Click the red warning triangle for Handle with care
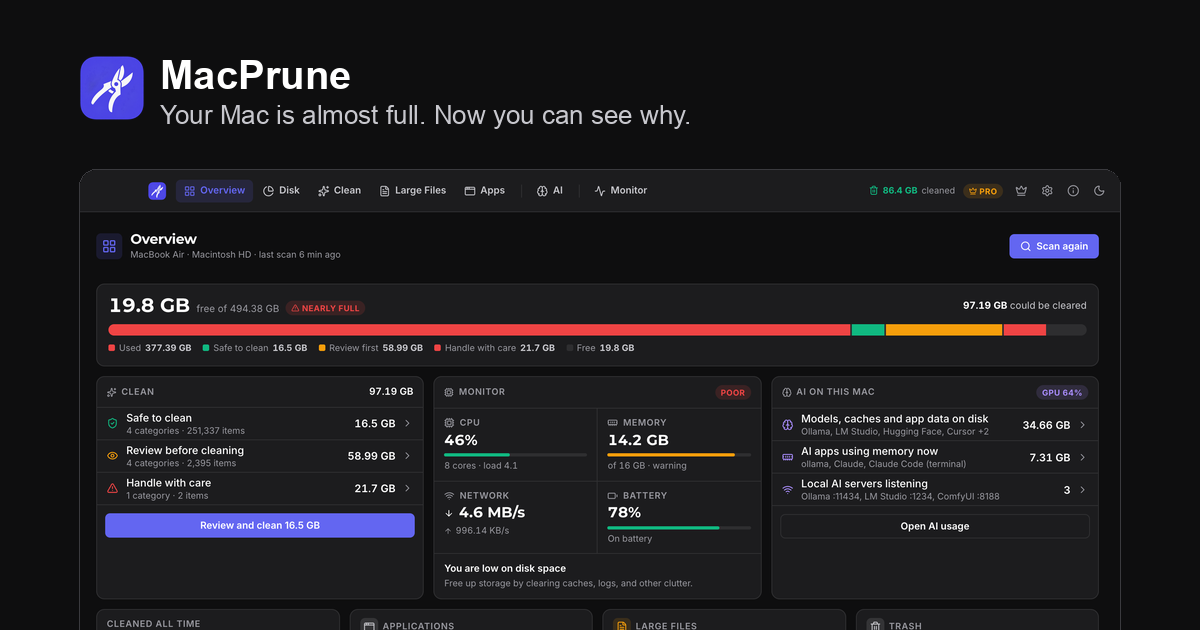The width and height of the screenshot is (1200, 630). coord(112,488)
